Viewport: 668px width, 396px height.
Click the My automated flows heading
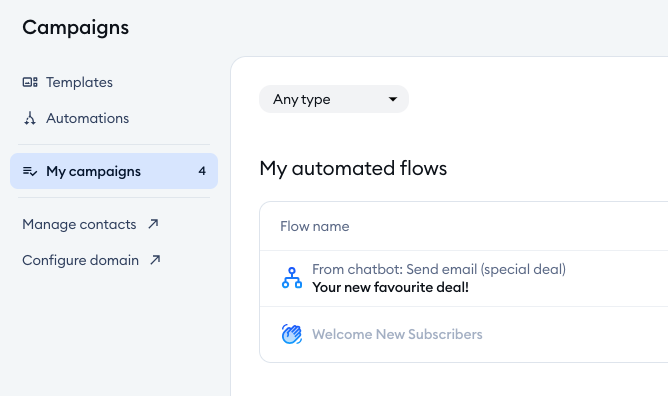353,168
